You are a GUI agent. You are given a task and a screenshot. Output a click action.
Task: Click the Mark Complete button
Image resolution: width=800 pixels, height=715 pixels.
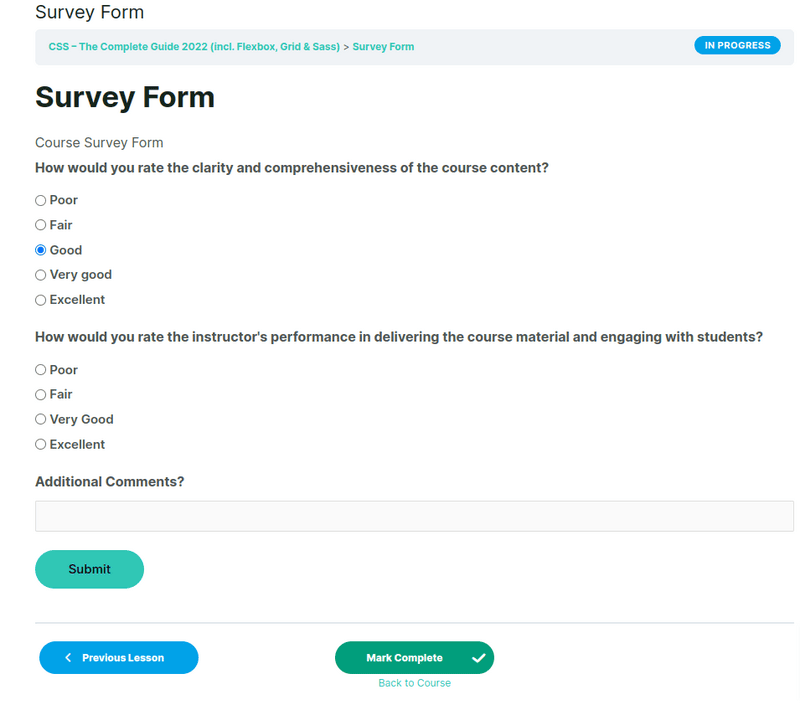tap(405, 658)
